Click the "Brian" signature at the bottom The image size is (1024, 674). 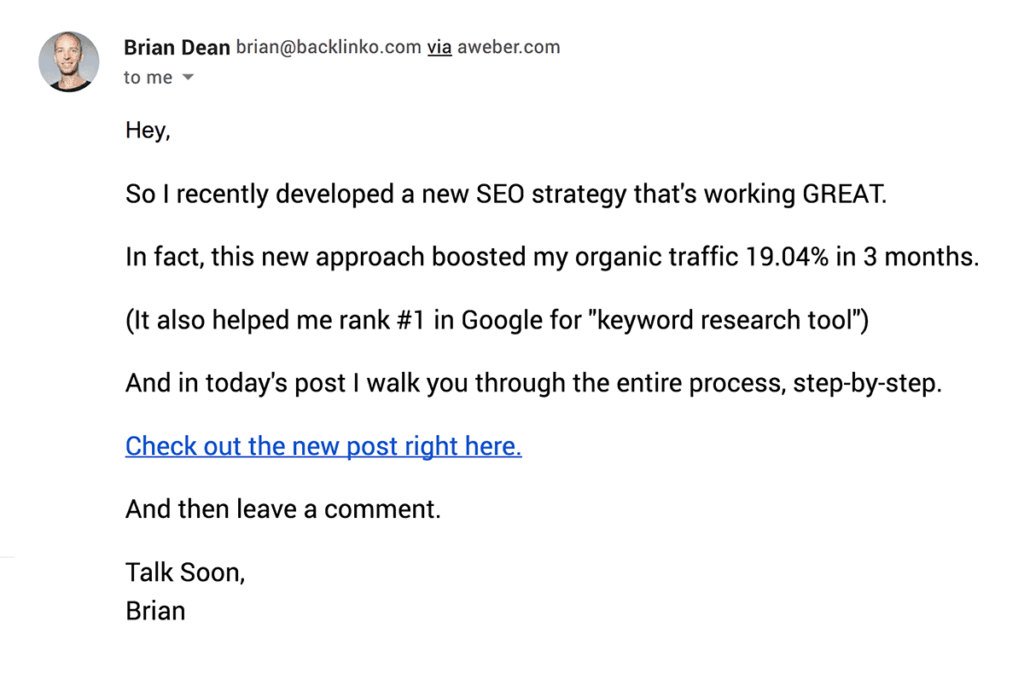tap(155, 610)
